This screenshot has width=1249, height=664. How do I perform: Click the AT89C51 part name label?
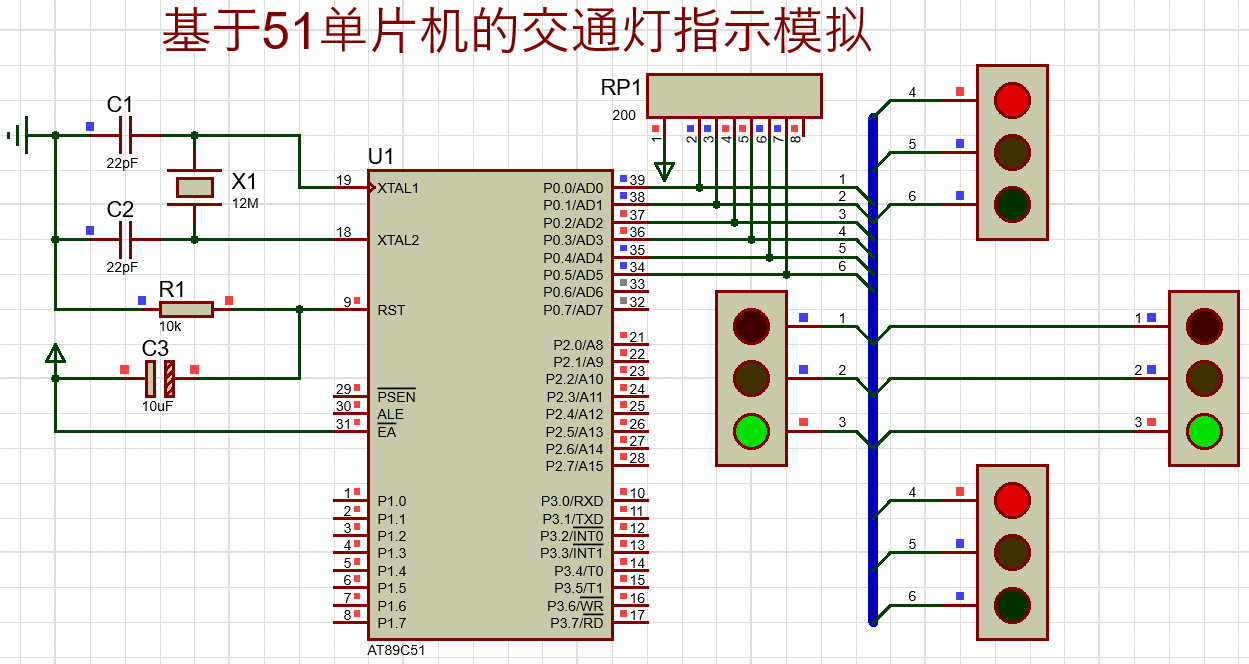(396, 650)
